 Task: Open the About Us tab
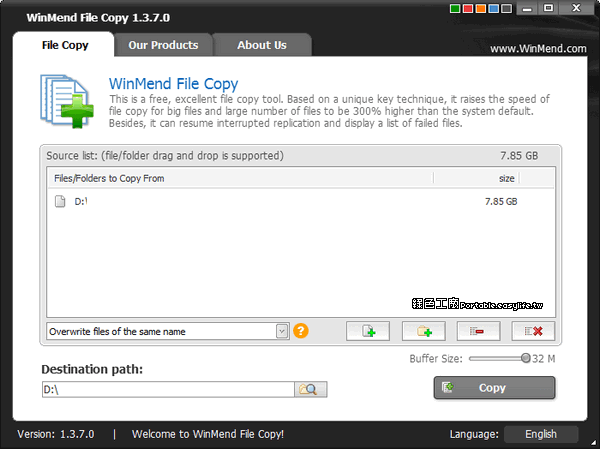[x=262, y=45]
